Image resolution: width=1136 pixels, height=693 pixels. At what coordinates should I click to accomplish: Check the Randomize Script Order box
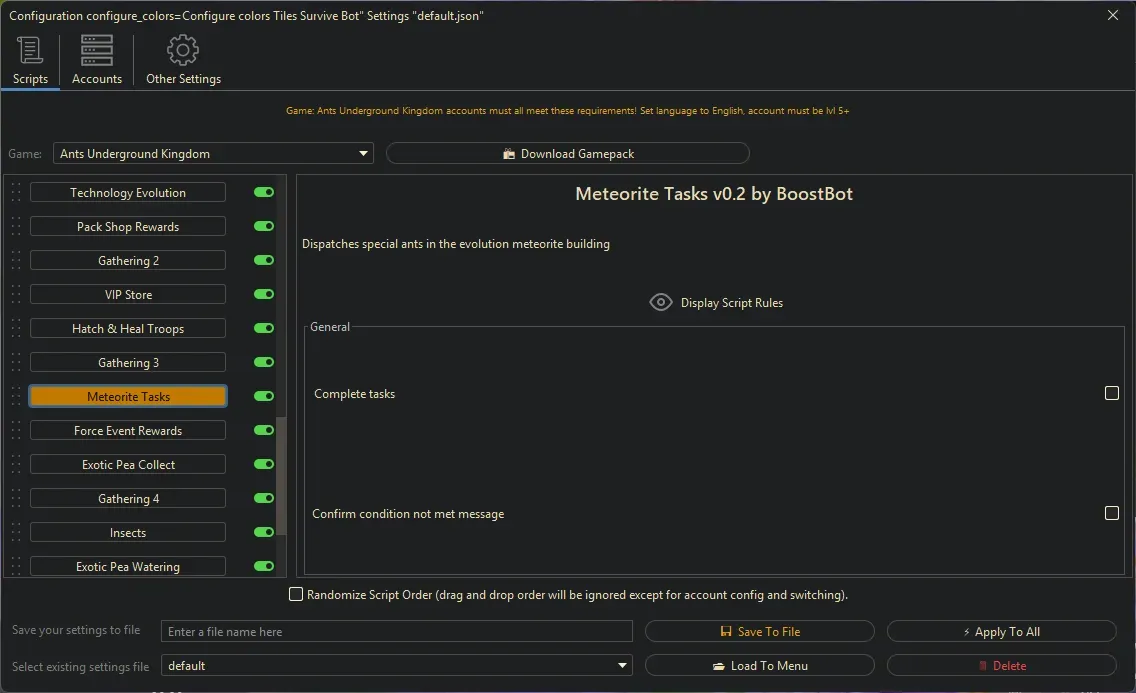[x=296, y=593]
